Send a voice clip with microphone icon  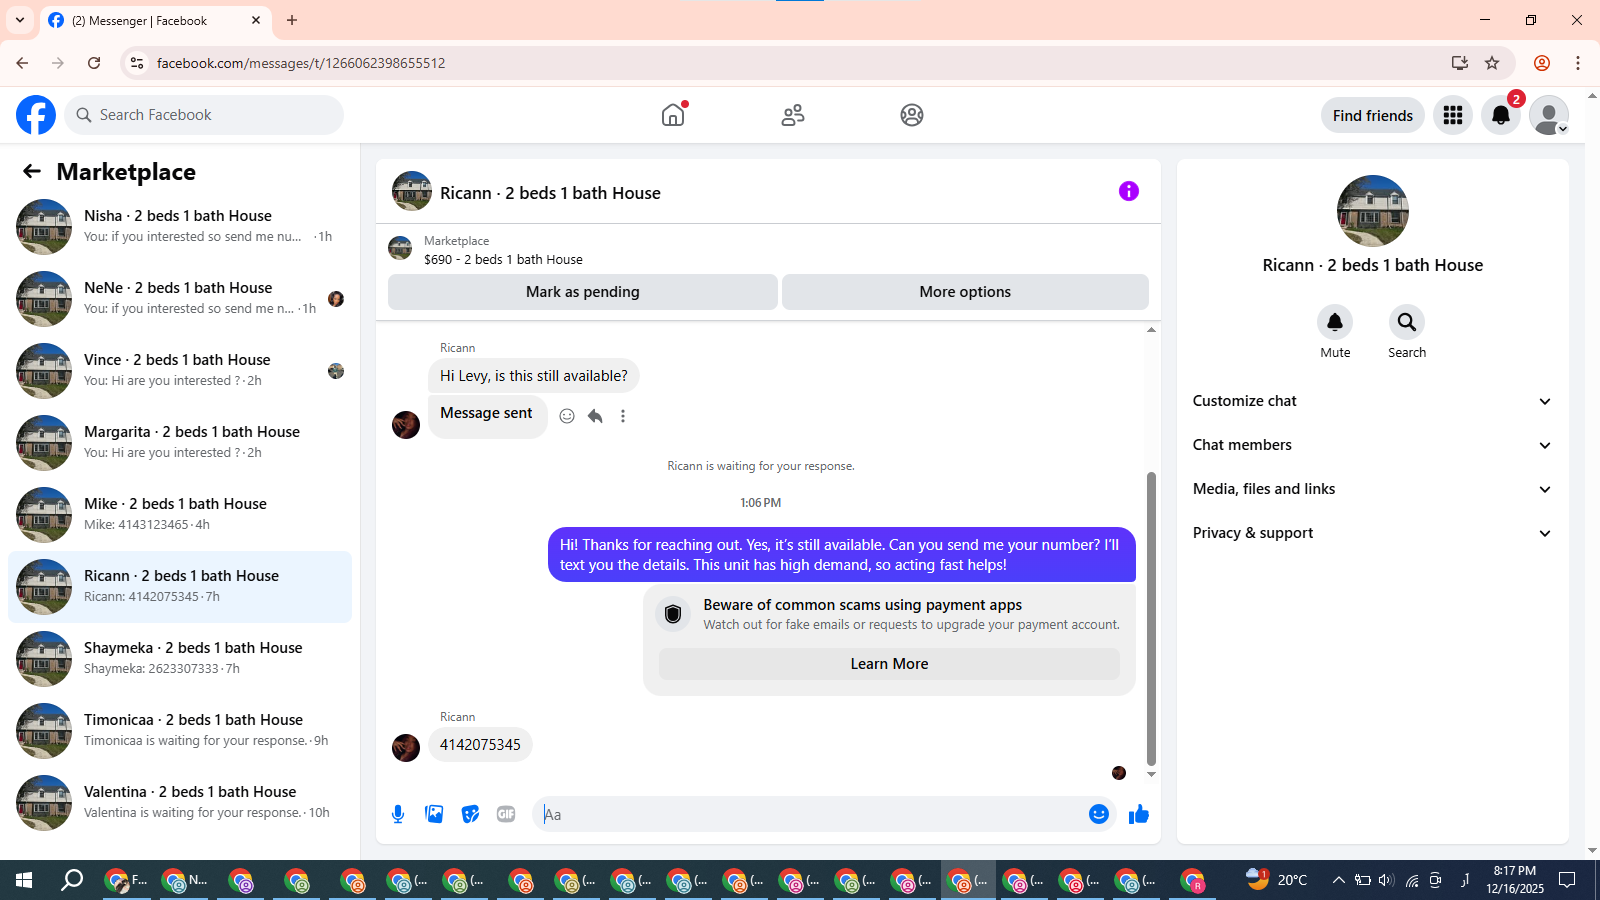[398, 814]
